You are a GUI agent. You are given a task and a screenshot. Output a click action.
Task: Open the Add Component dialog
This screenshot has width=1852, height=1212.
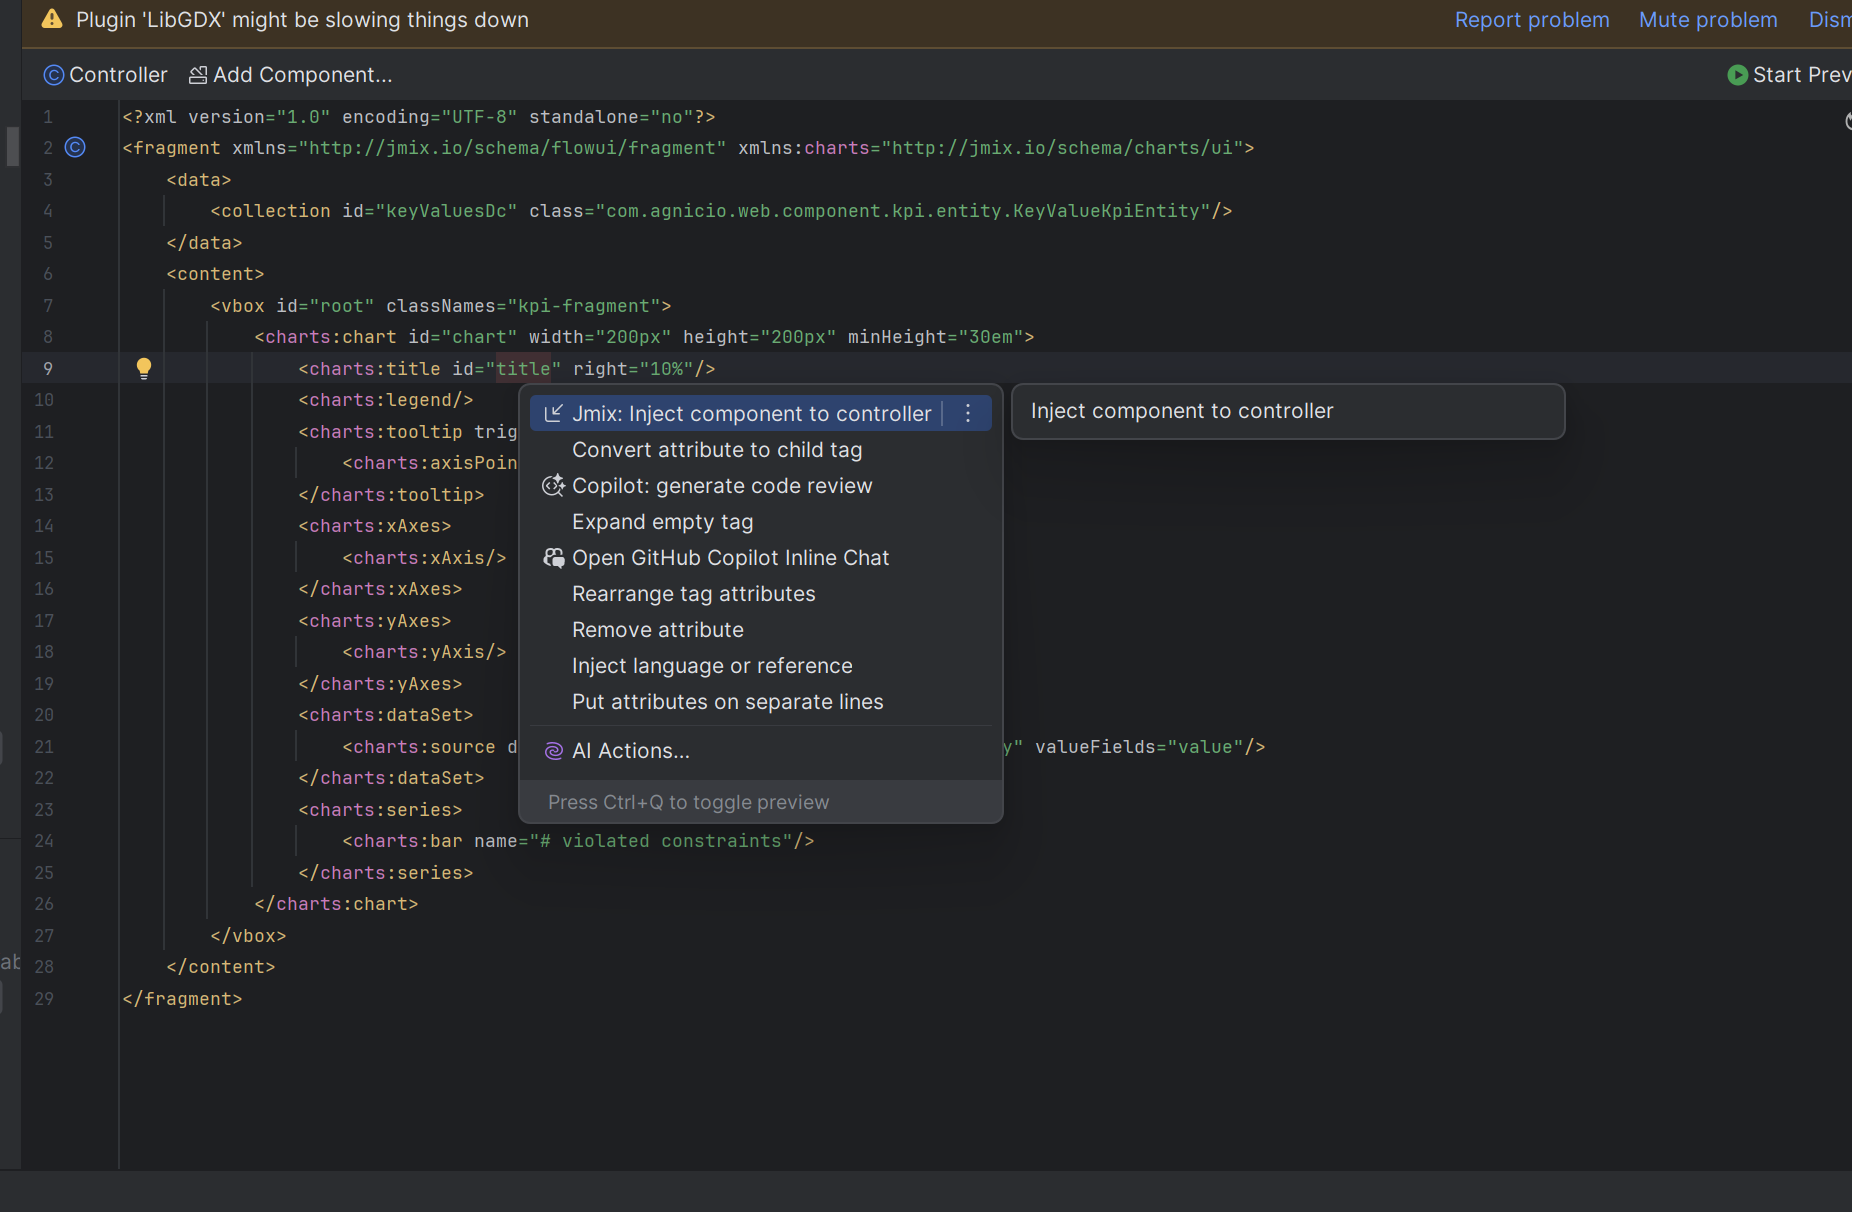click(x=291, y=75)
